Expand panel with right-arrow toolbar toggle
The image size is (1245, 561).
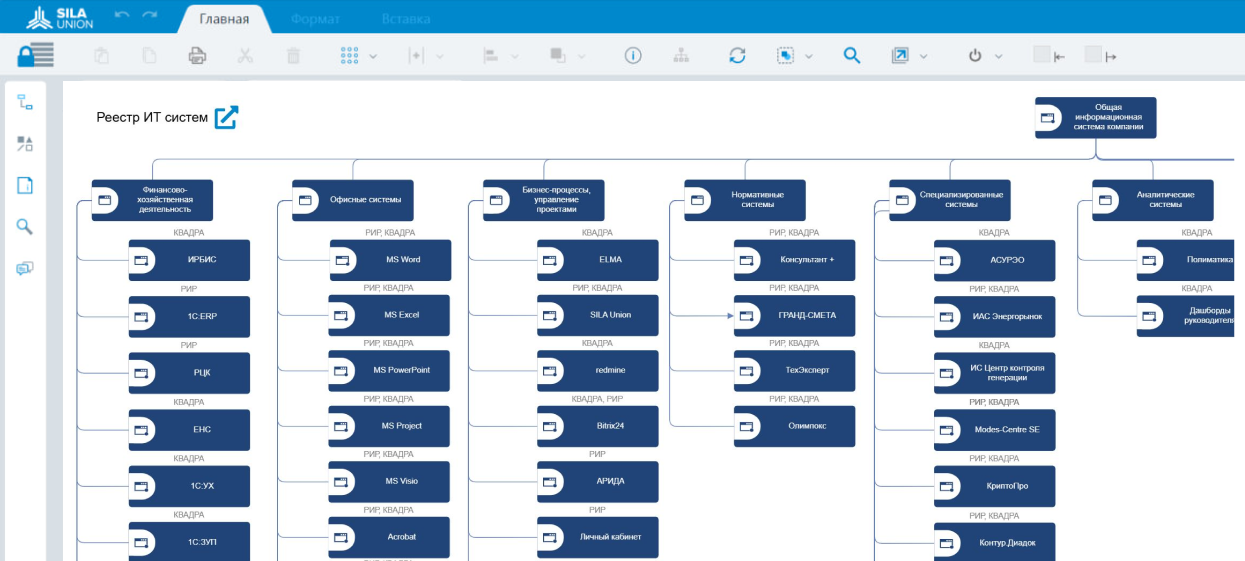tap(1101, 56)
